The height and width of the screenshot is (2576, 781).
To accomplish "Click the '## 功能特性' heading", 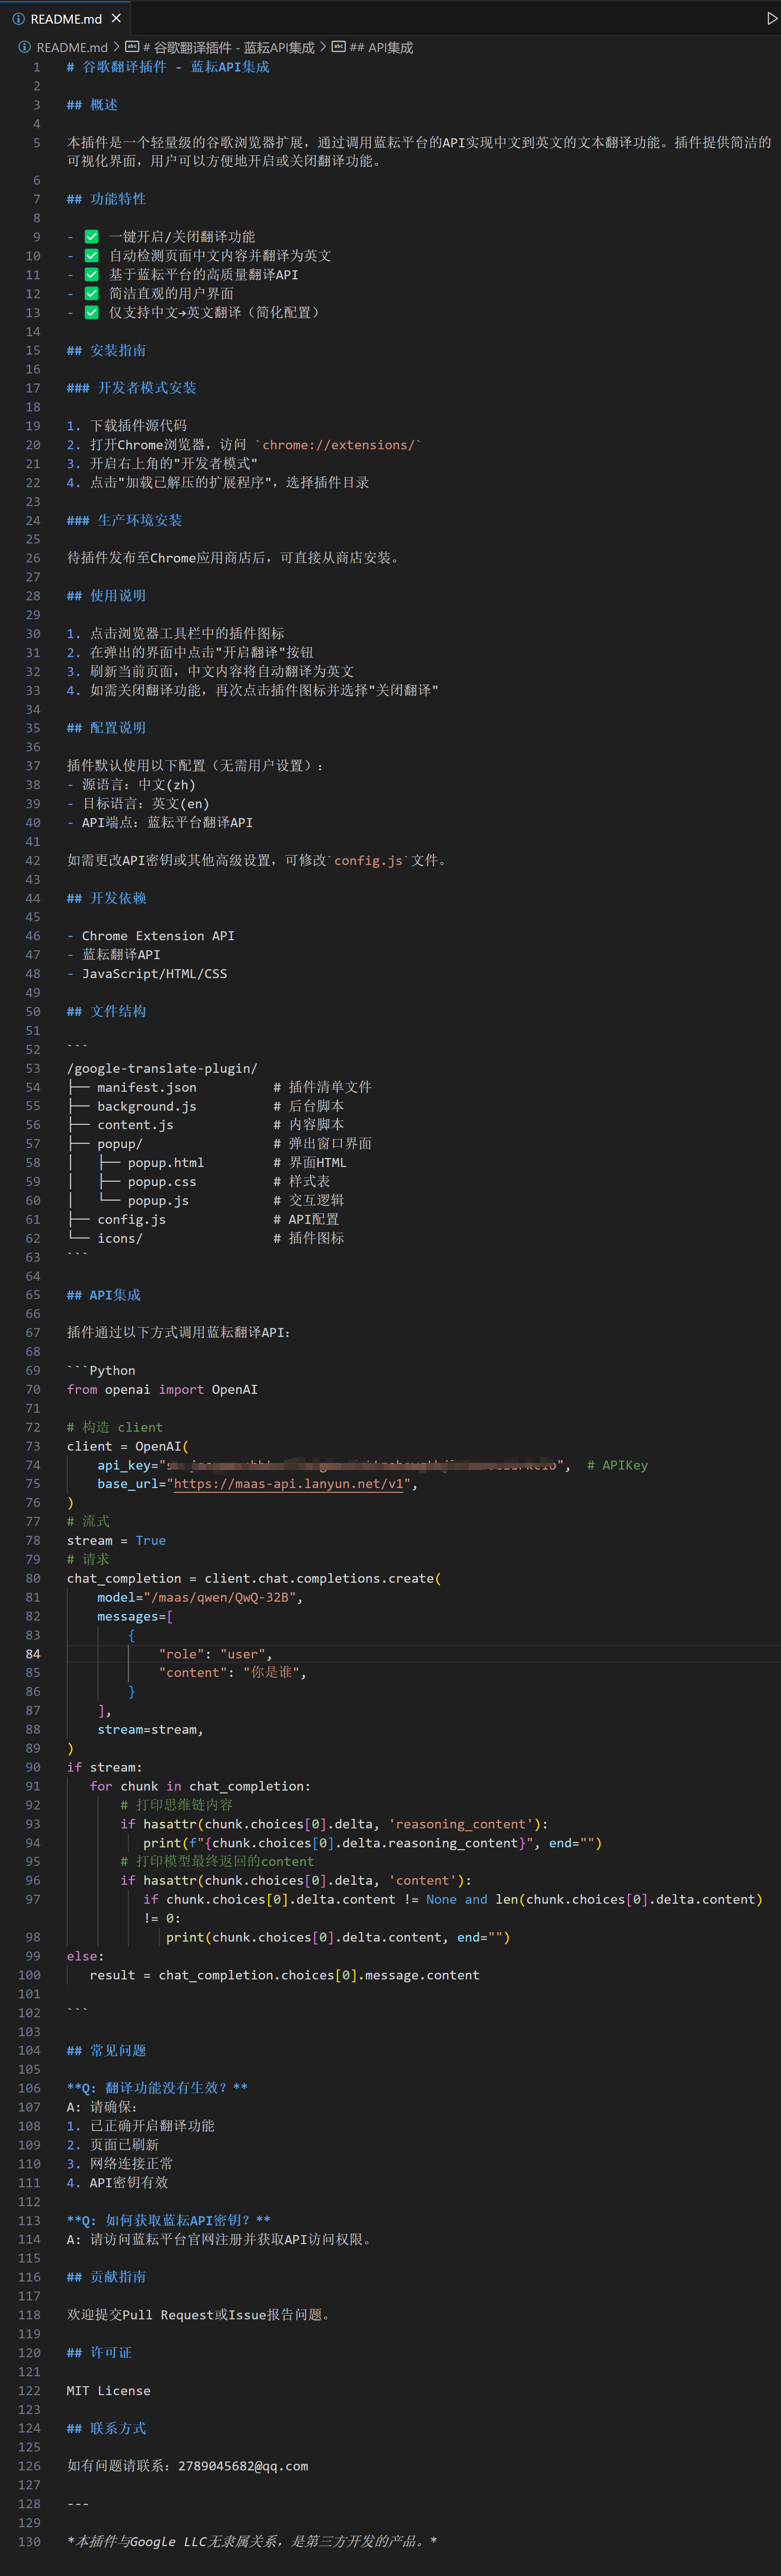I will point(106,199).
